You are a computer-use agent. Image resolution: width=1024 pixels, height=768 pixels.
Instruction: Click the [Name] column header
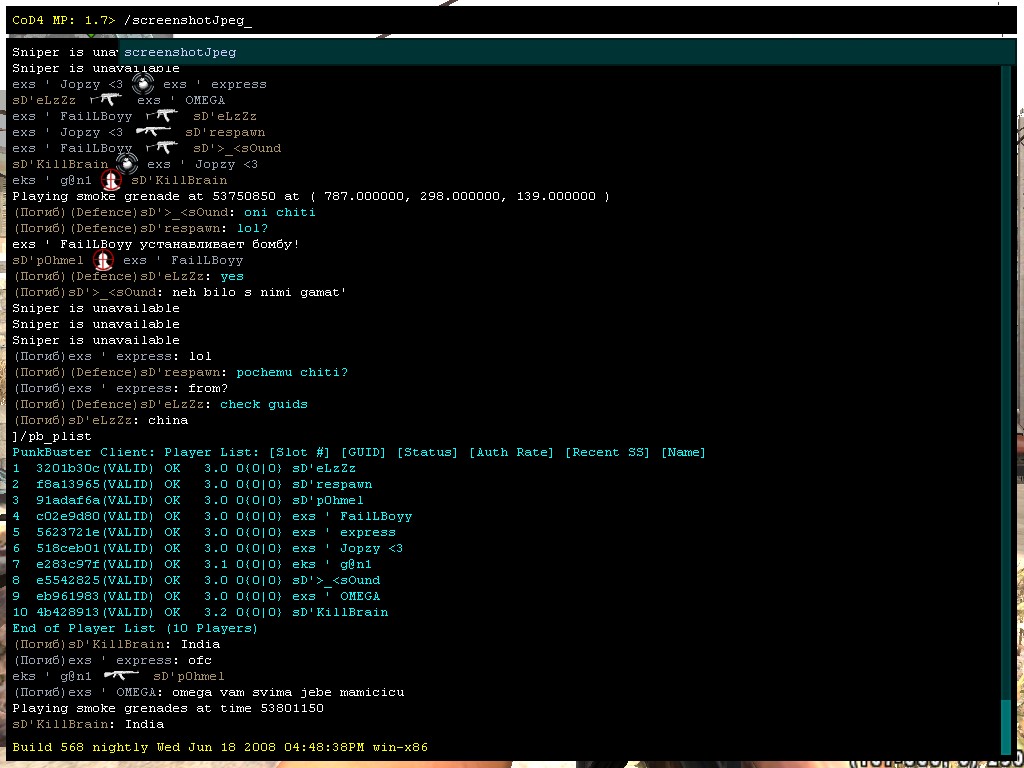point(683,452)
